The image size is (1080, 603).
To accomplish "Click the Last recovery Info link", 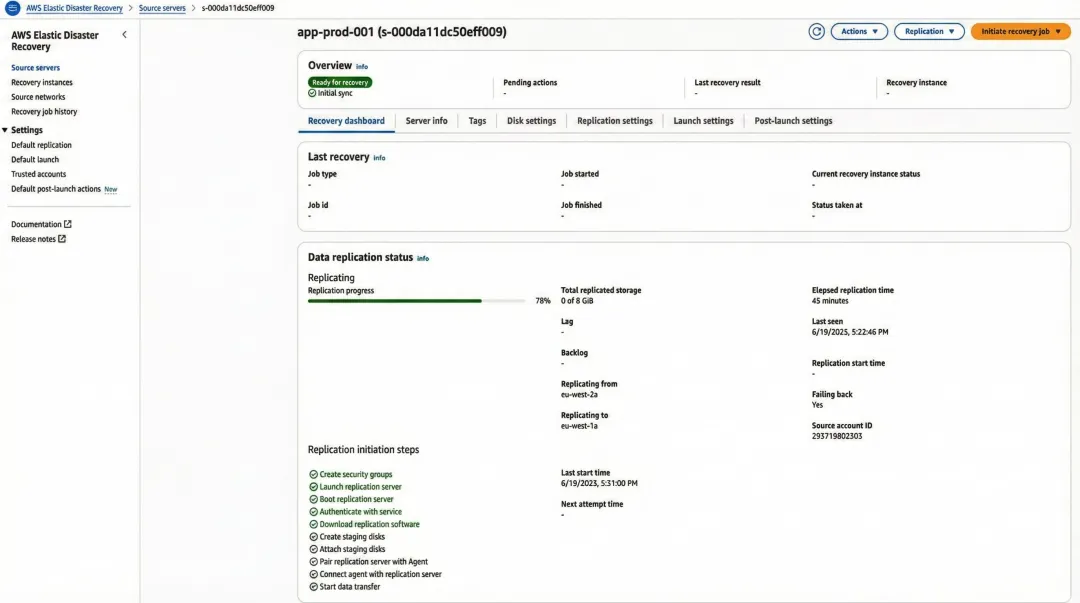I will (x=378, y=156).
